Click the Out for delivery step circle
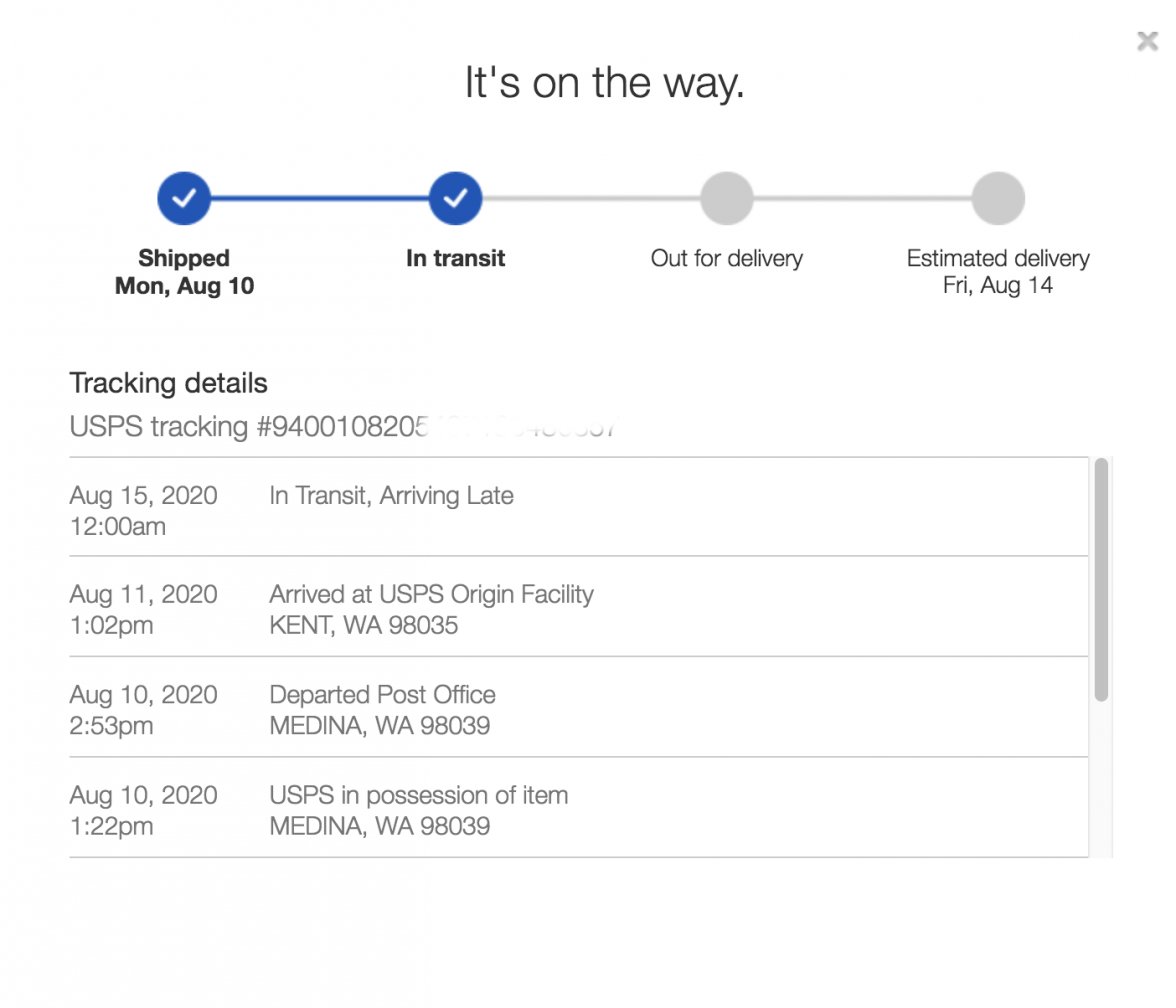Image resolution: width=1176 pixels, height=1008 pixels. [726, 198]
